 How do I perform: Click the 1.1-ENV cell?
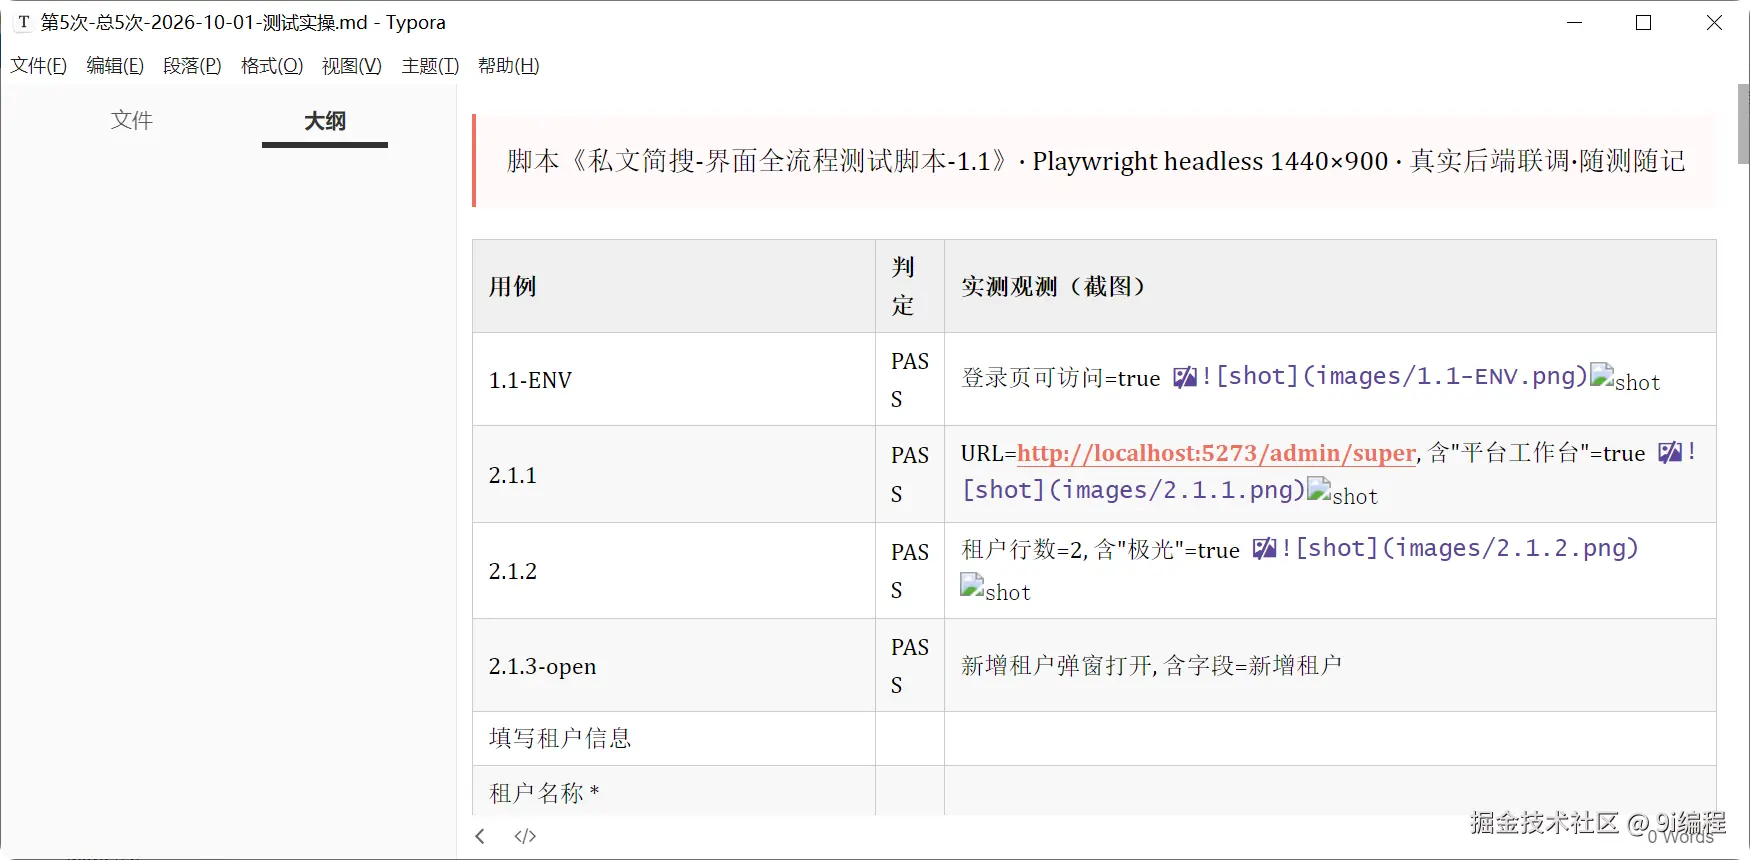(674, 380)
